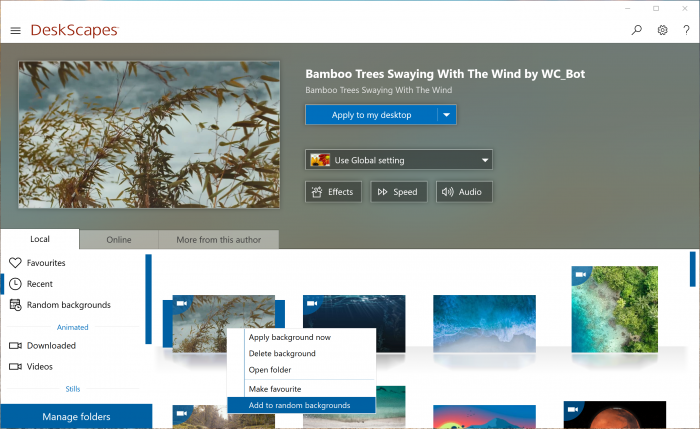Click the sidebar vertical scrollbar
The height and width of the screenshot is (429, 700).
pos(149,299)
